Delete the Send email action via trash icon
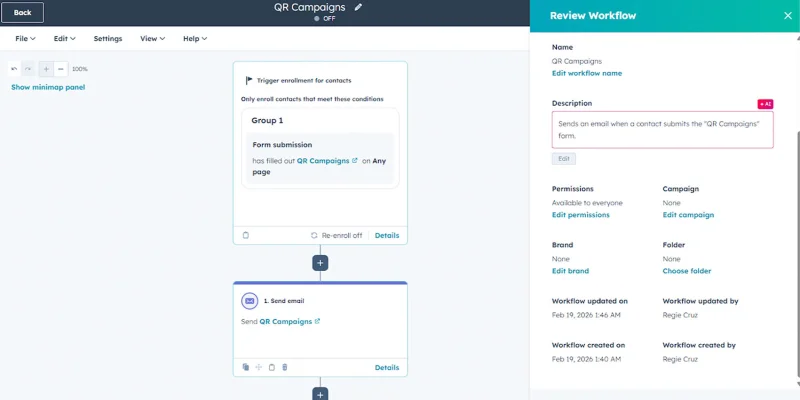This screenshot has width=800, height=400. (x=285, y=367)
